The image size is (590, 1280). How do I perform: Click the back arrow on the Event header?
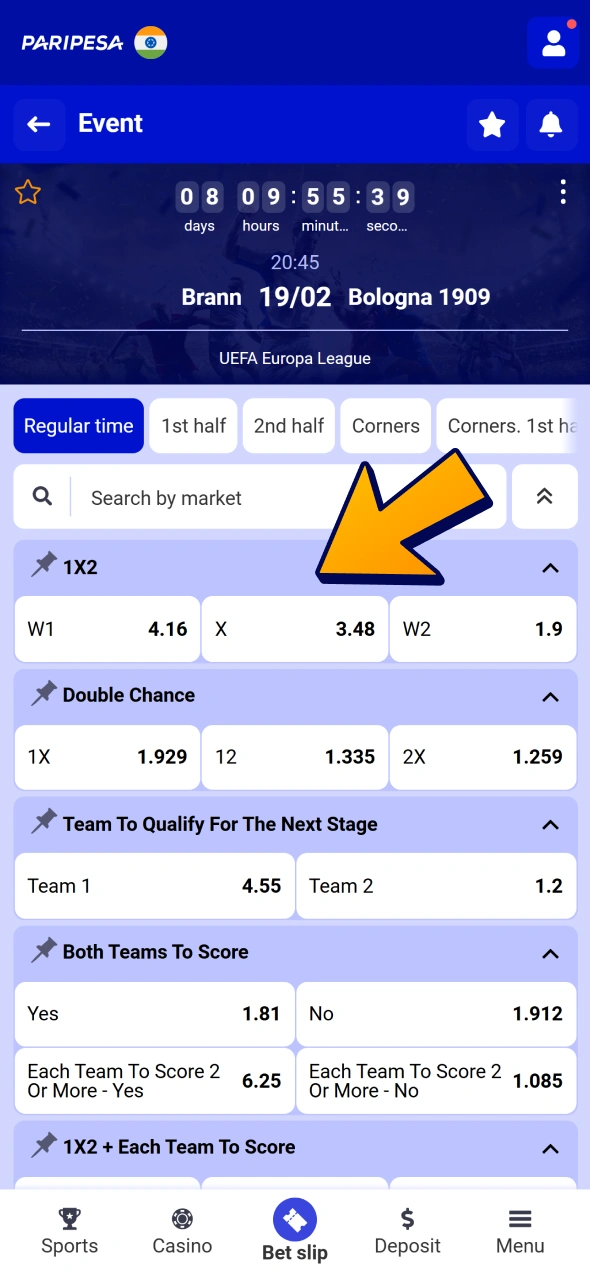[x=39, y=124]
